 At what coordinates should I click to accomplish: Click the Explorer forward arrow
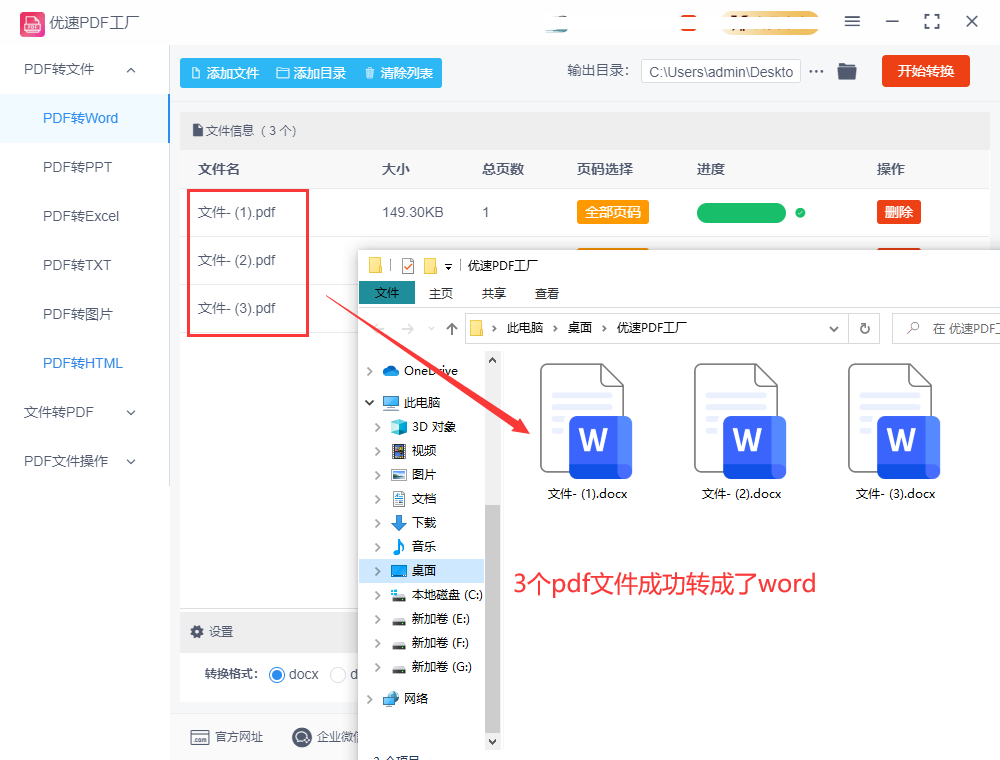(x=408, y=329)
